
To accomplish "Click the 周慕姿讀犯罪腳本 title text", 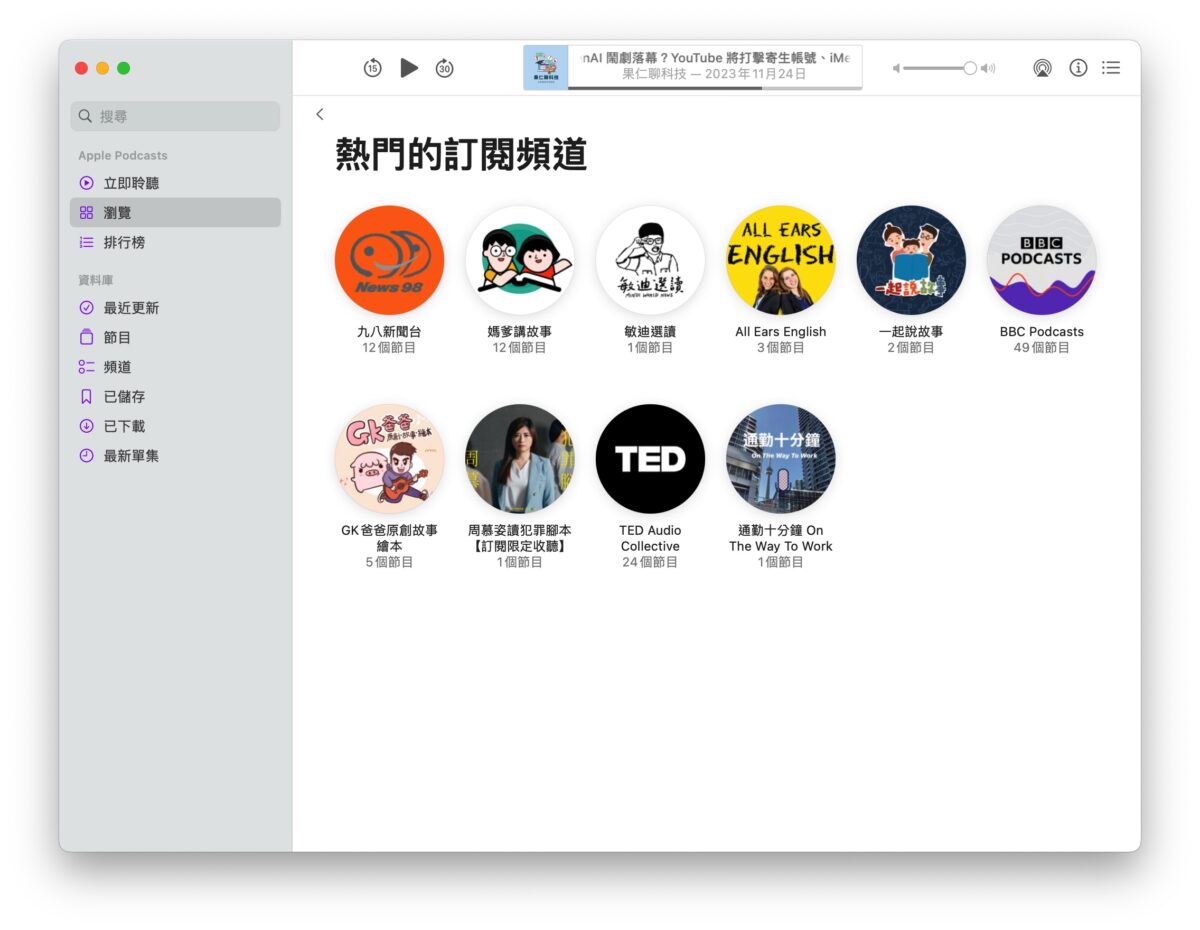I will 520,538.
